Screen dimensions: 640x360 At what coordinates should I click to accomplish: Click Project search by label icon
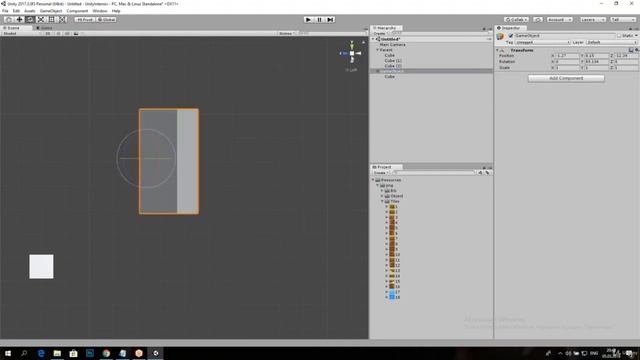[487, 173]
